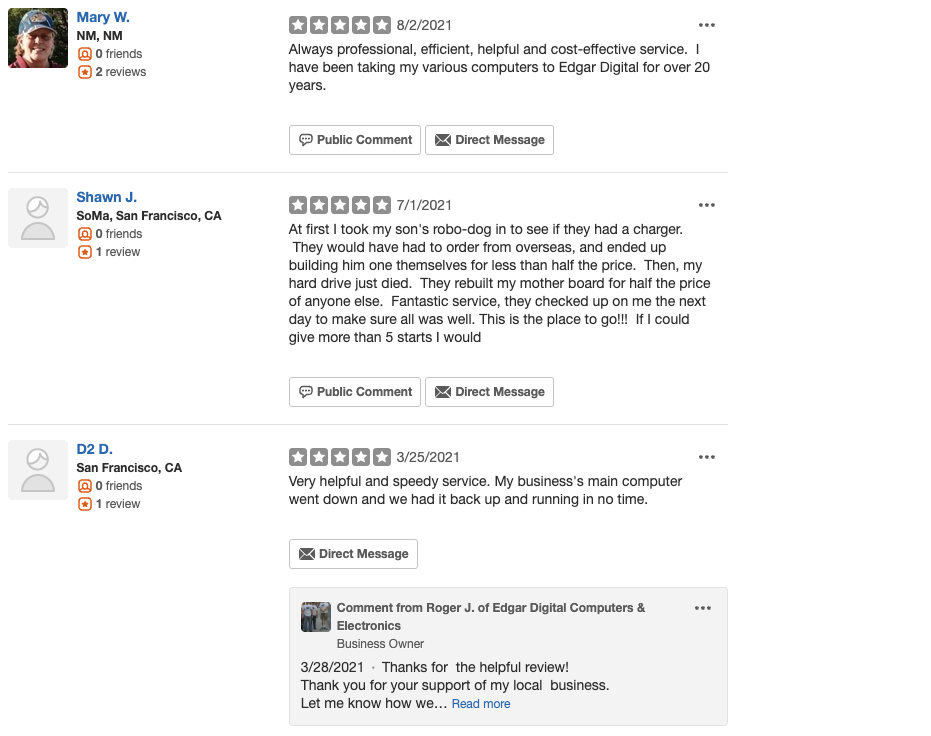Send a Direct Message to Mary W.

pyautogui.click(x=489, y=140)
